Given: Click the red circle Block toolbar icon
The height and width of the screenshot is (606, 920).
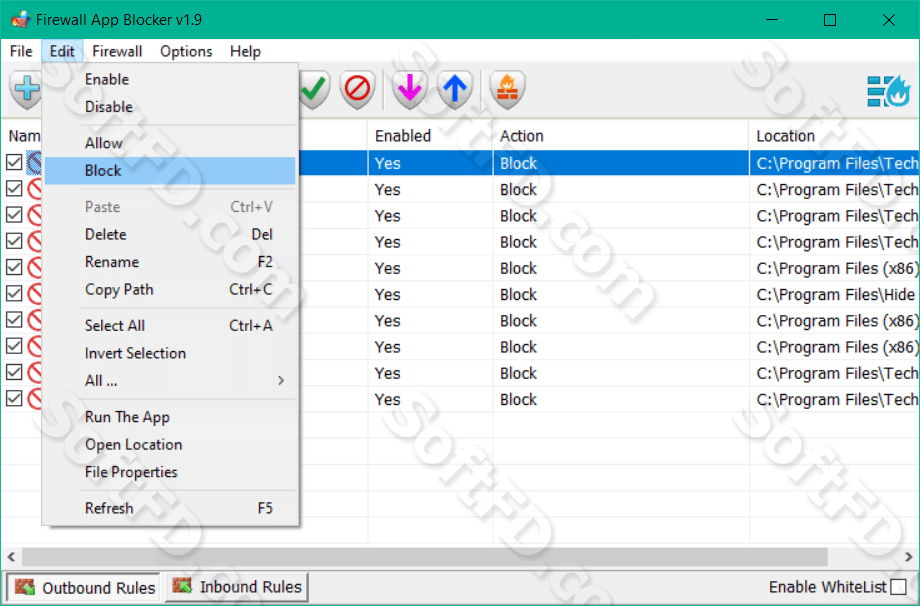Looking at the screenshot, I should [x=357, y=89].
